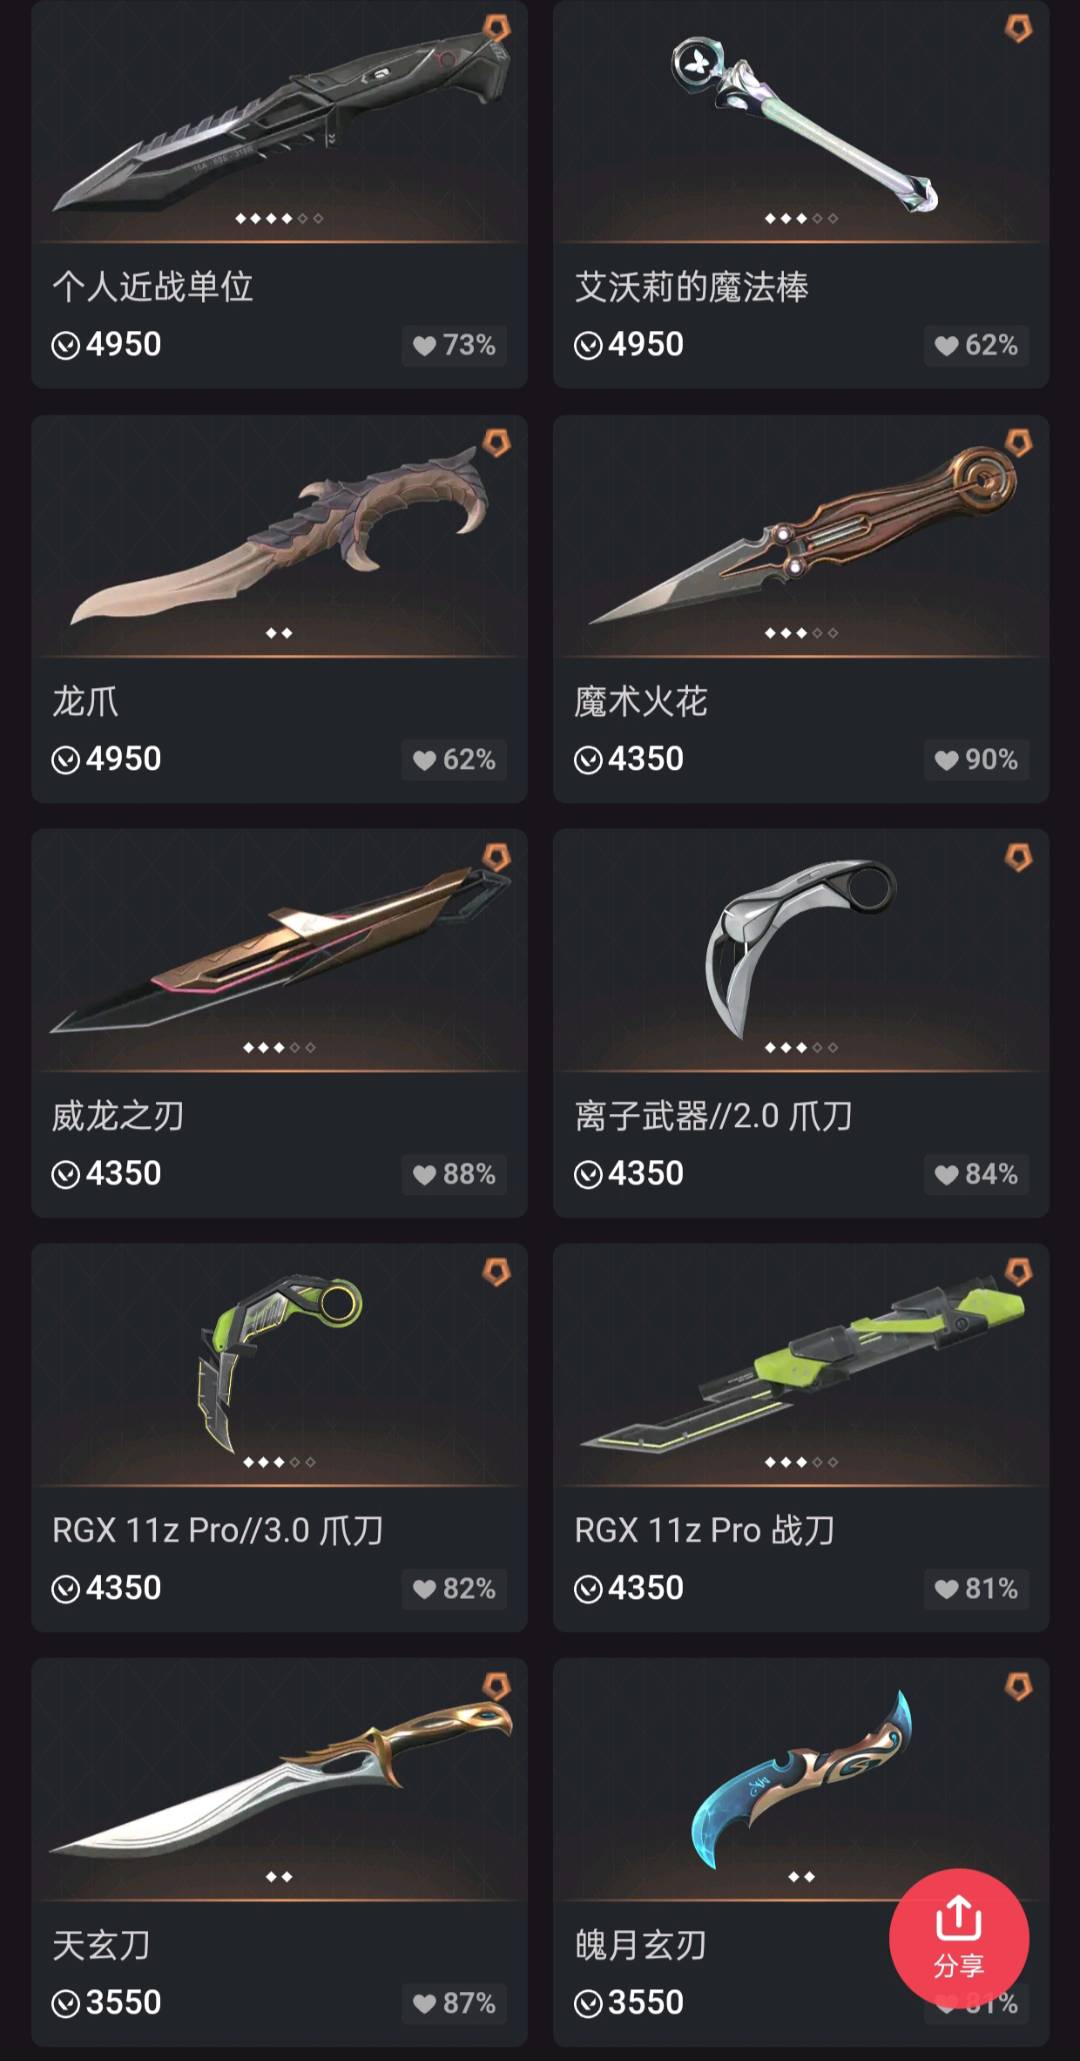The image size is (1080, 2061).
Task: Click orange badge on 离子武器//2.0 爪刀 card
Action: pyautogui.click(x=1018, y=857)
